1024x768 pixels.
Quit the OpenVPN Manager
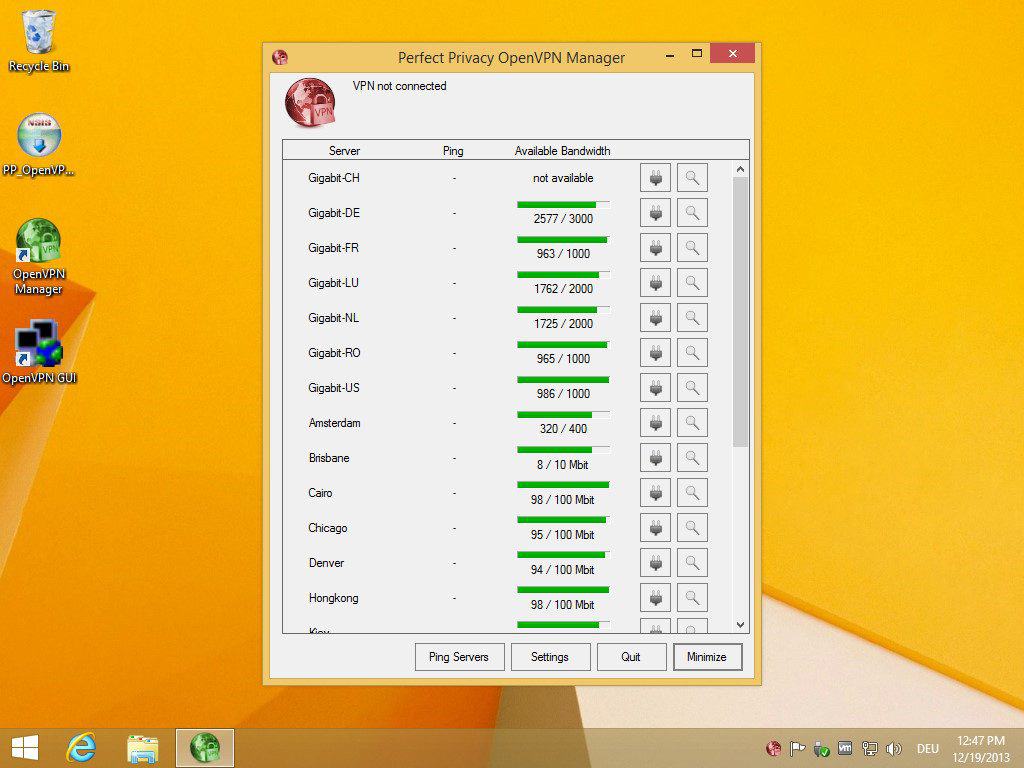point(631,657)
